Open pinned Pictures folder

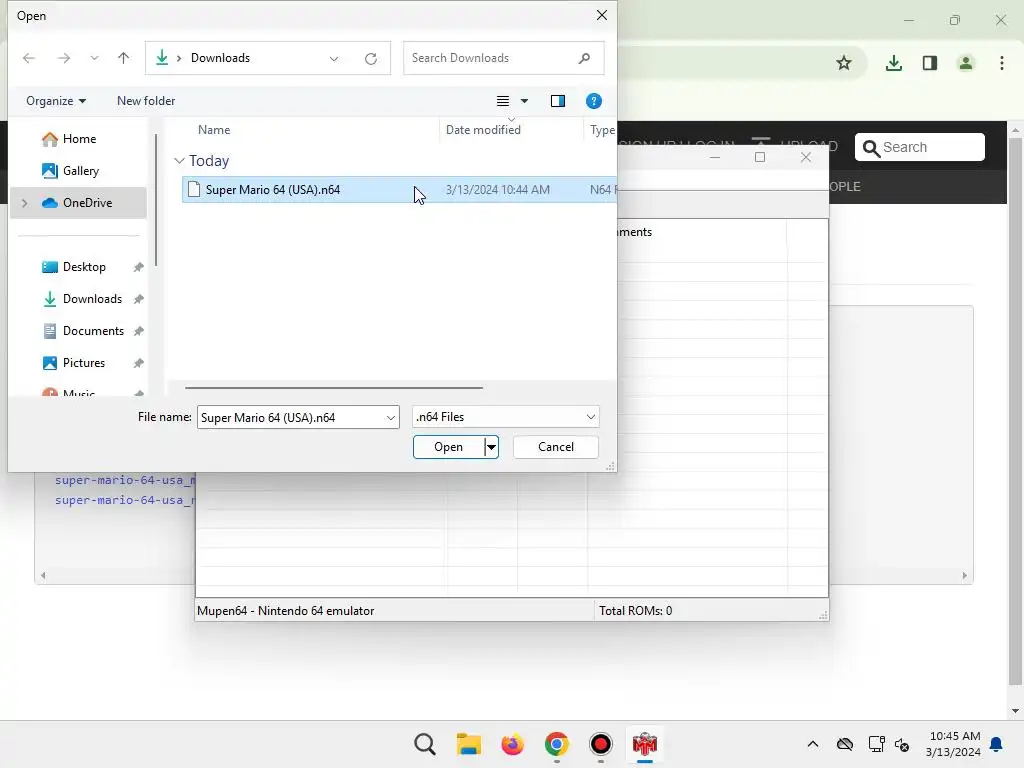84,362
